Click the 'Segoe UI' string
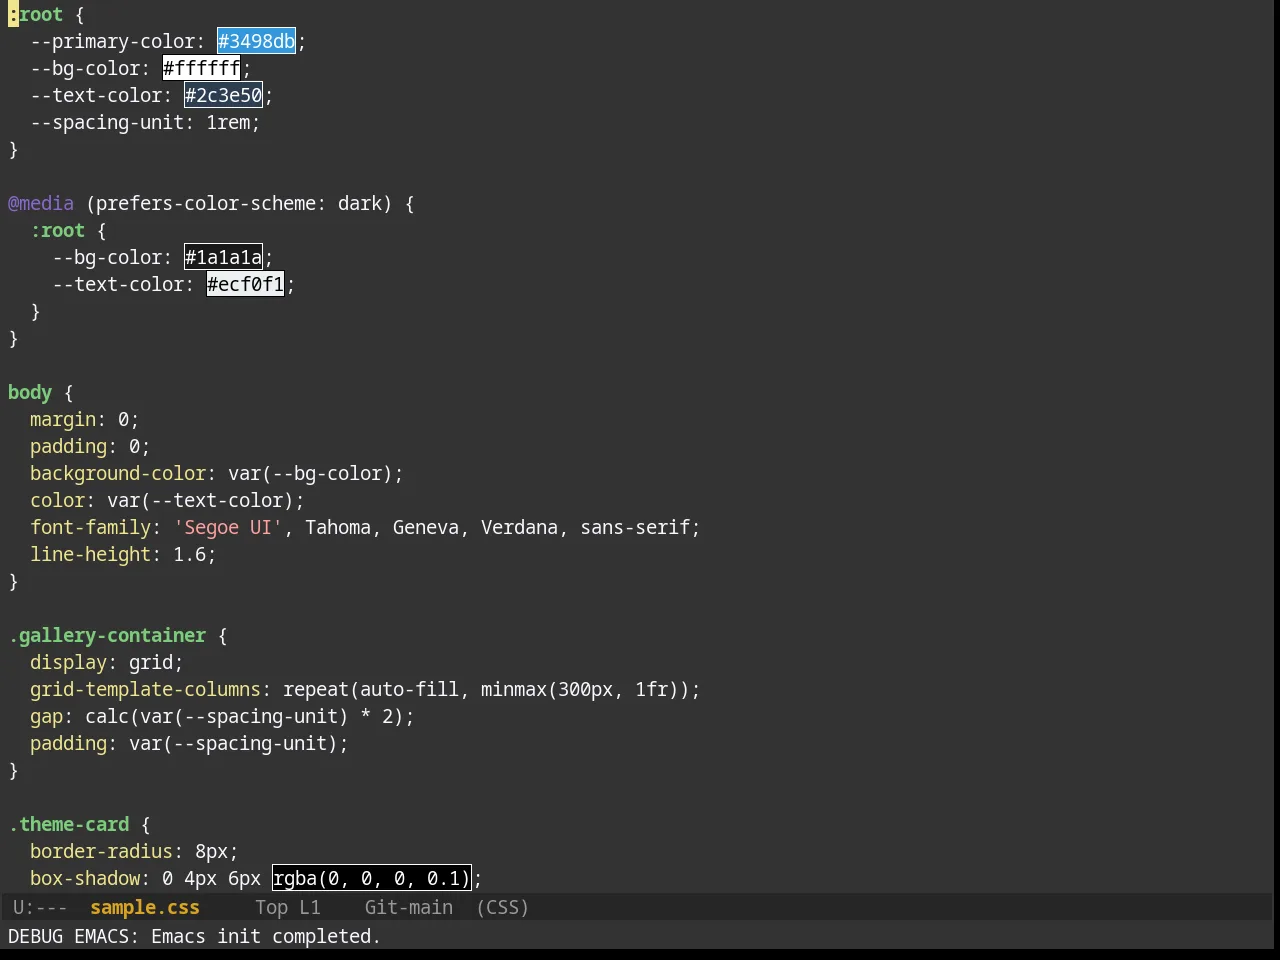 (228, 527)
